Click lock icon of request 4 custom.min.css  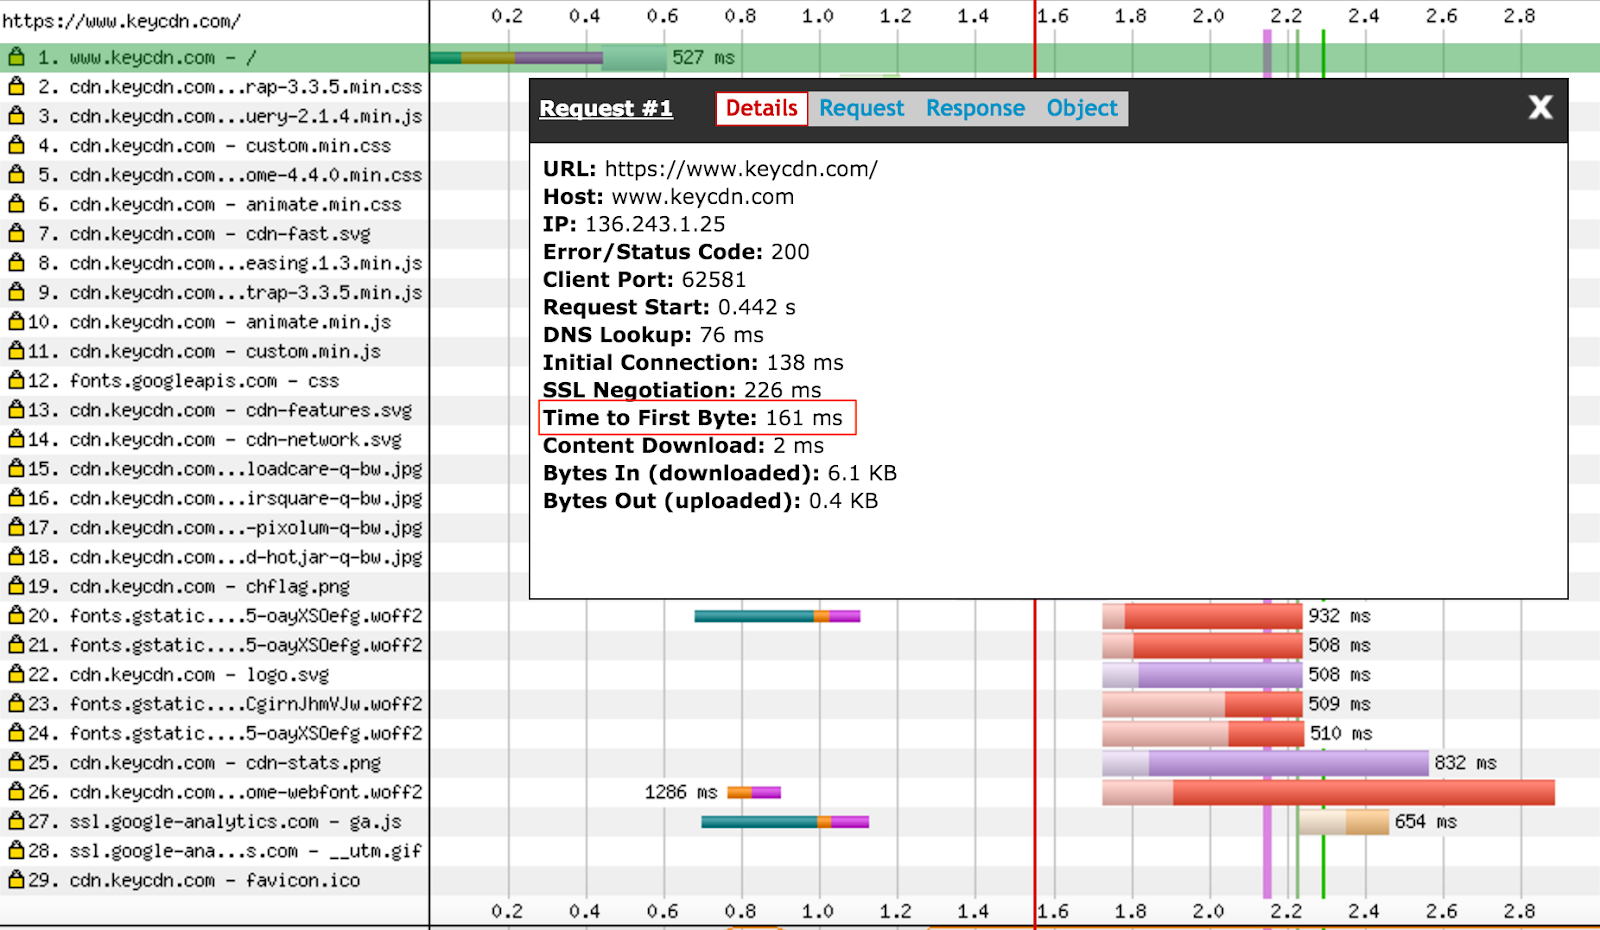click(16, 145)
